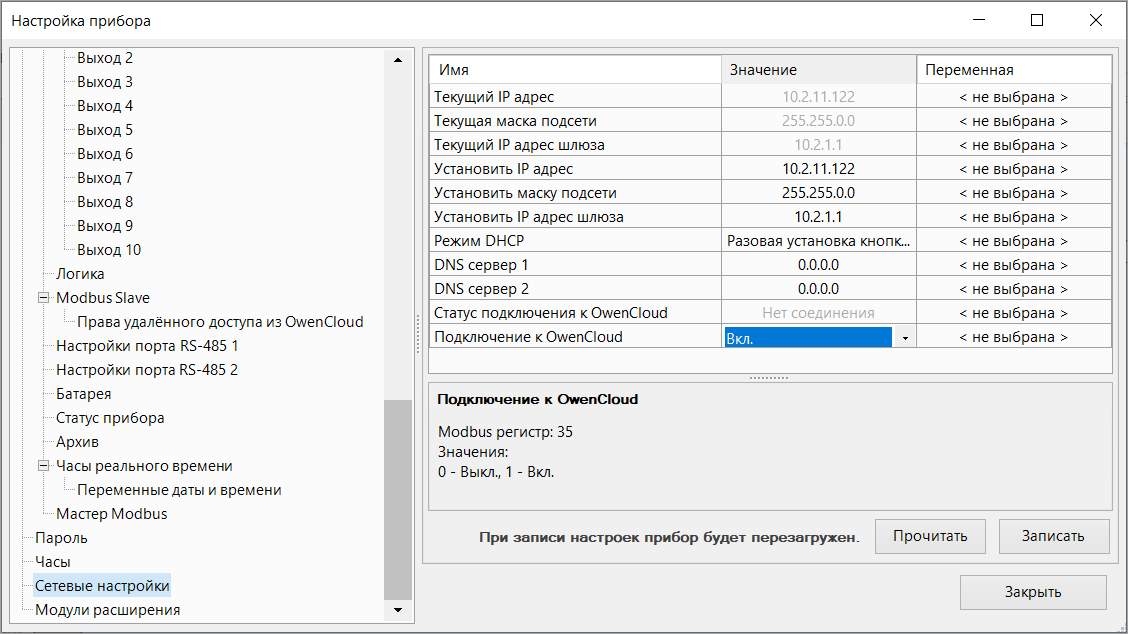The height and width of the screenshot is (634, 1128).
Task: Open Права удалённого доступа из OwenCloud
Action: (220, 322)
